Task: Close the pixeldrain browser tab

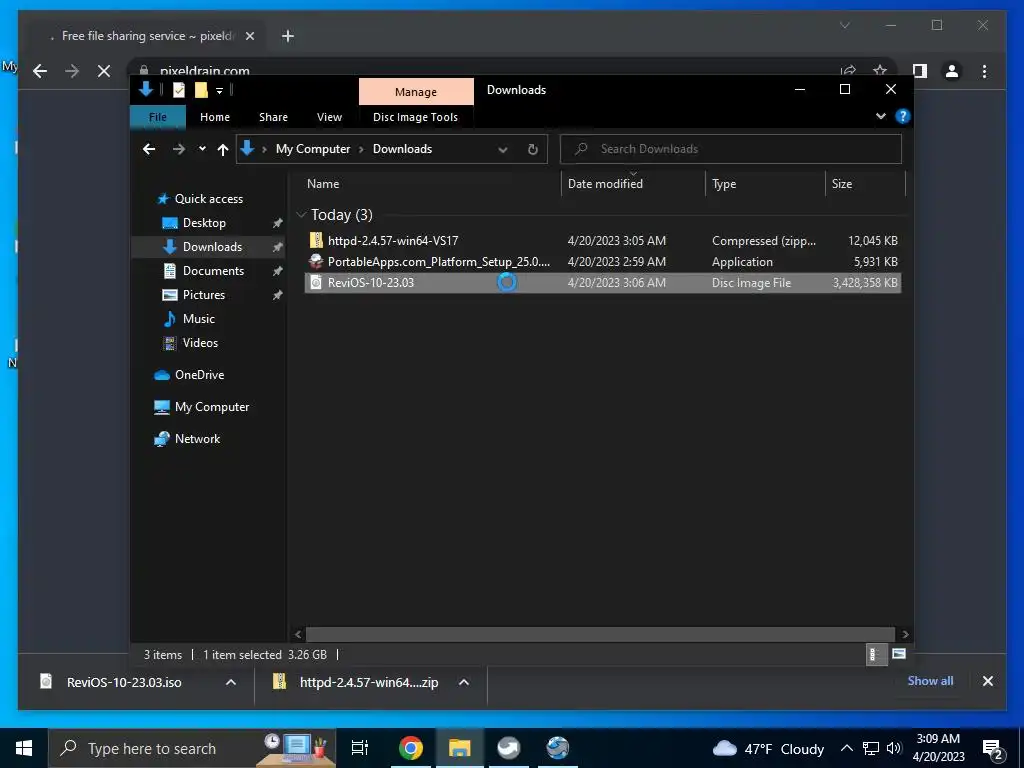Action: pyautogui.click(x=249, y=36)
